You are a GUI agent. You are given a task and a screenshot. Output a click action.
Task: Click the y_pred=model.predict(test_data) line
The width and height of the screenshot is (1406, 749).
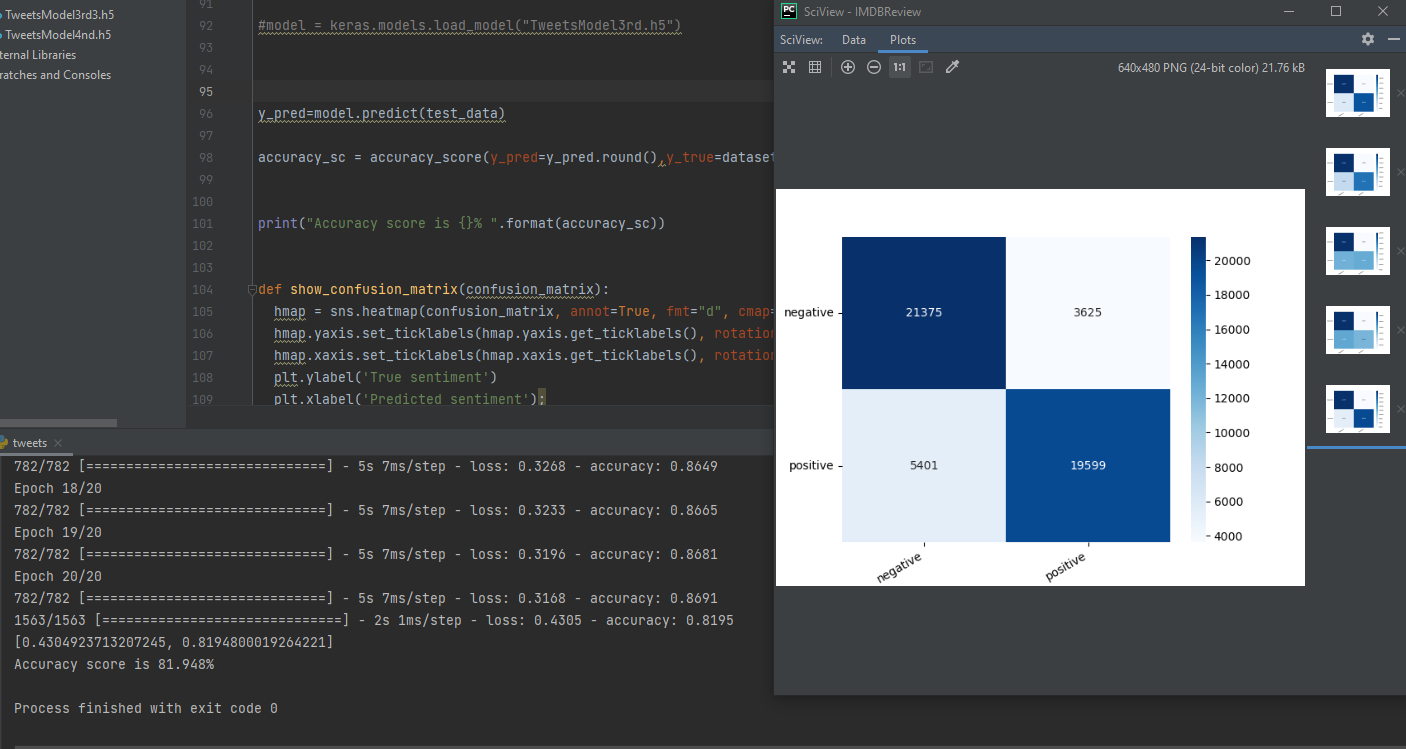coord(382,113)
